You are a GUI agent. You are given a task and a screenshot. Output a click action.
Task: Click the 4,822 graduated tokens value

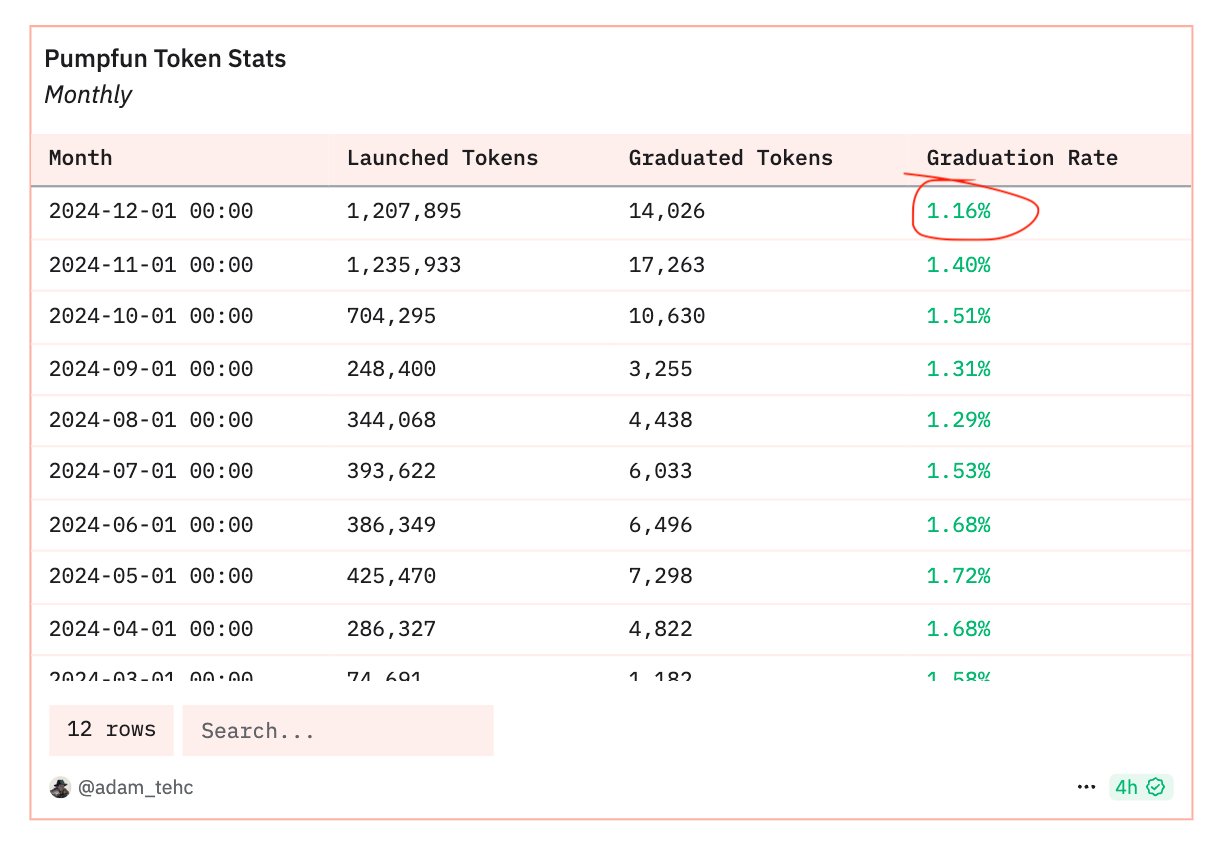[x=660, y=629]
